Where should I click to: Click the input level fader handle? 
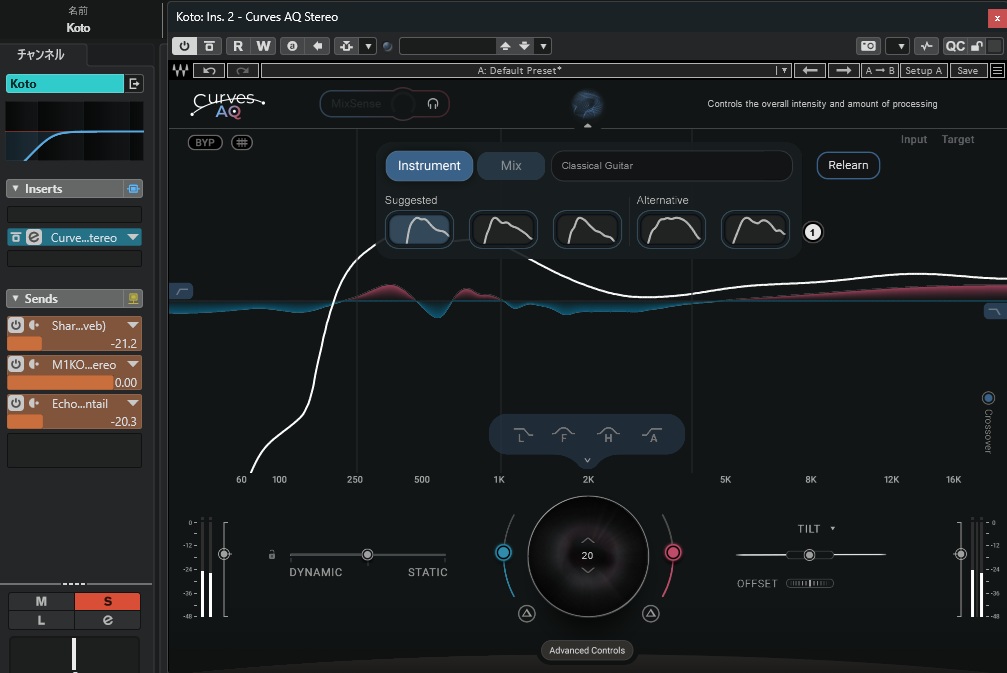click(x=224, y=554)
